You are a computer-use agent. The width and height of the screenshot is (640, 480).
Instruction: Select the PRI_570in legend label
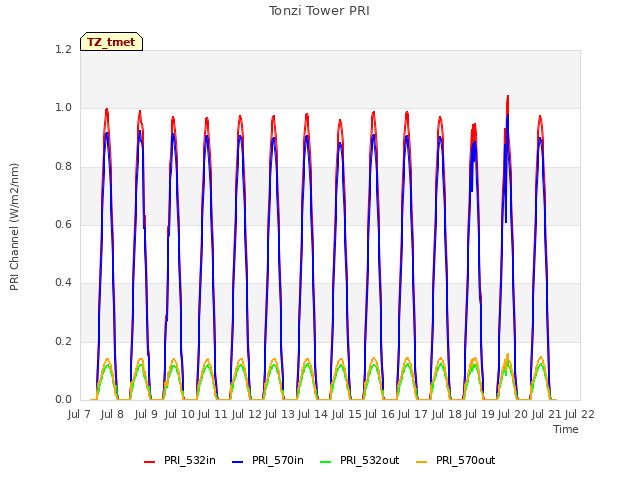[278, 460]
